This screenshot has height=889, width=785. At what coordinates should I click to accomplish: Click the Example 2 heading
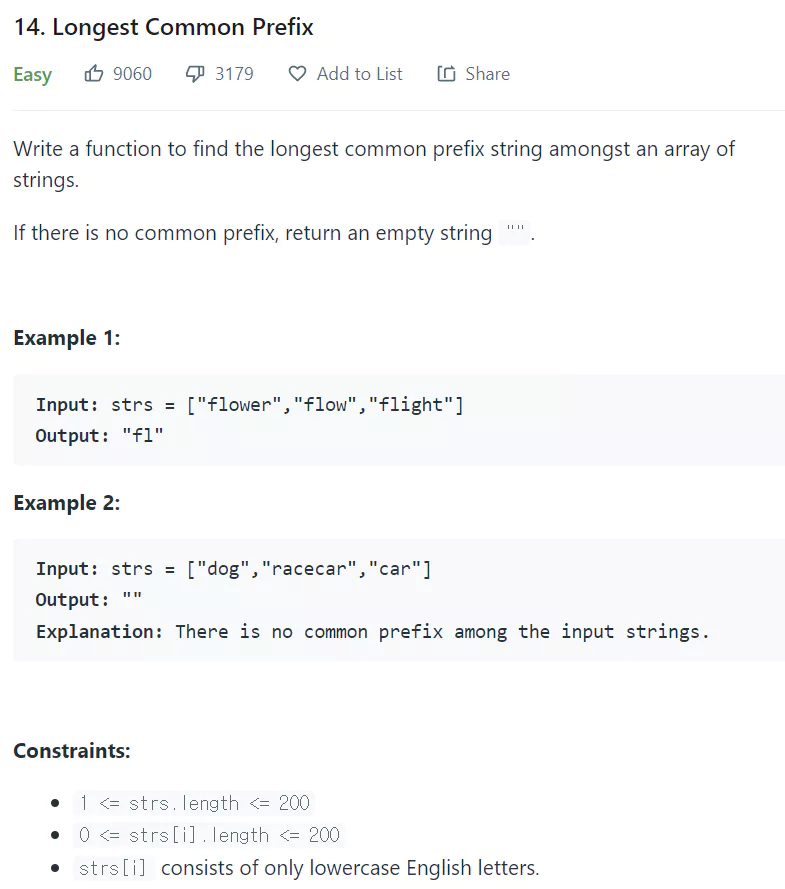pos(67,503)
